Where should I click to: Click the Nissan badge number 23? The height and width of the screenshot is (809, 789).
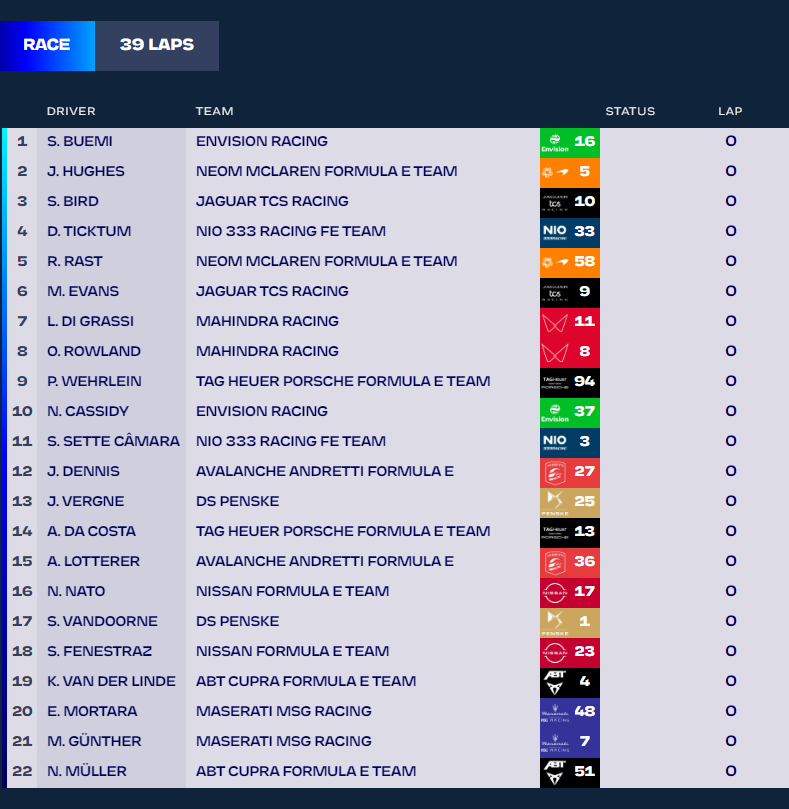(x=570, y=653)
